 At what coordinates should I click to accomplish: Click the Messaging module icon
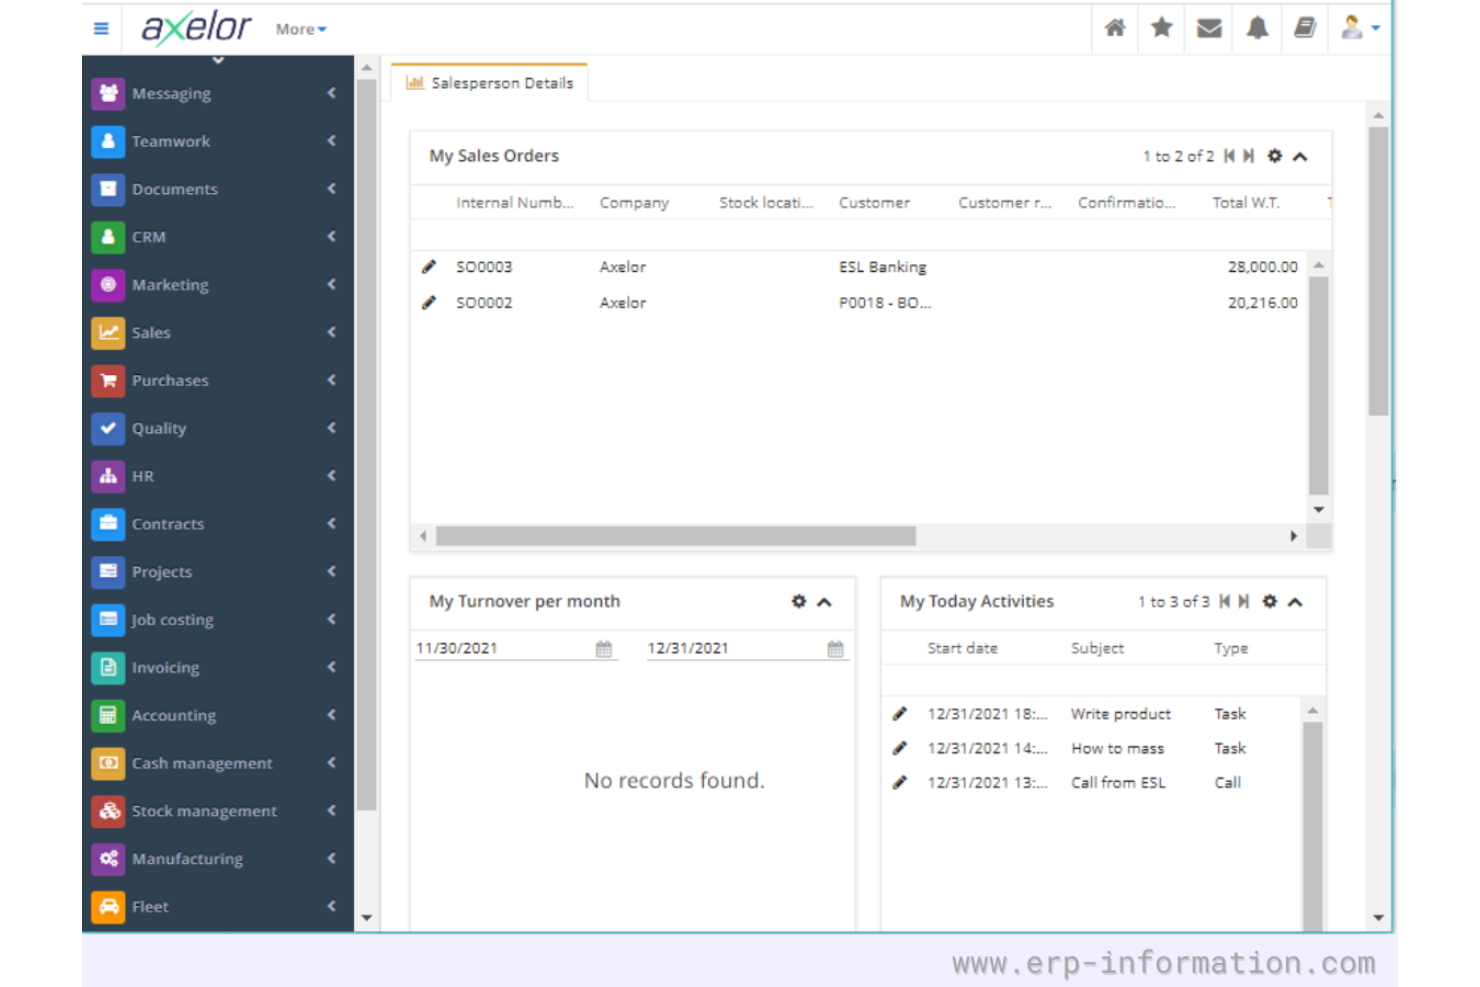(108, 93)
